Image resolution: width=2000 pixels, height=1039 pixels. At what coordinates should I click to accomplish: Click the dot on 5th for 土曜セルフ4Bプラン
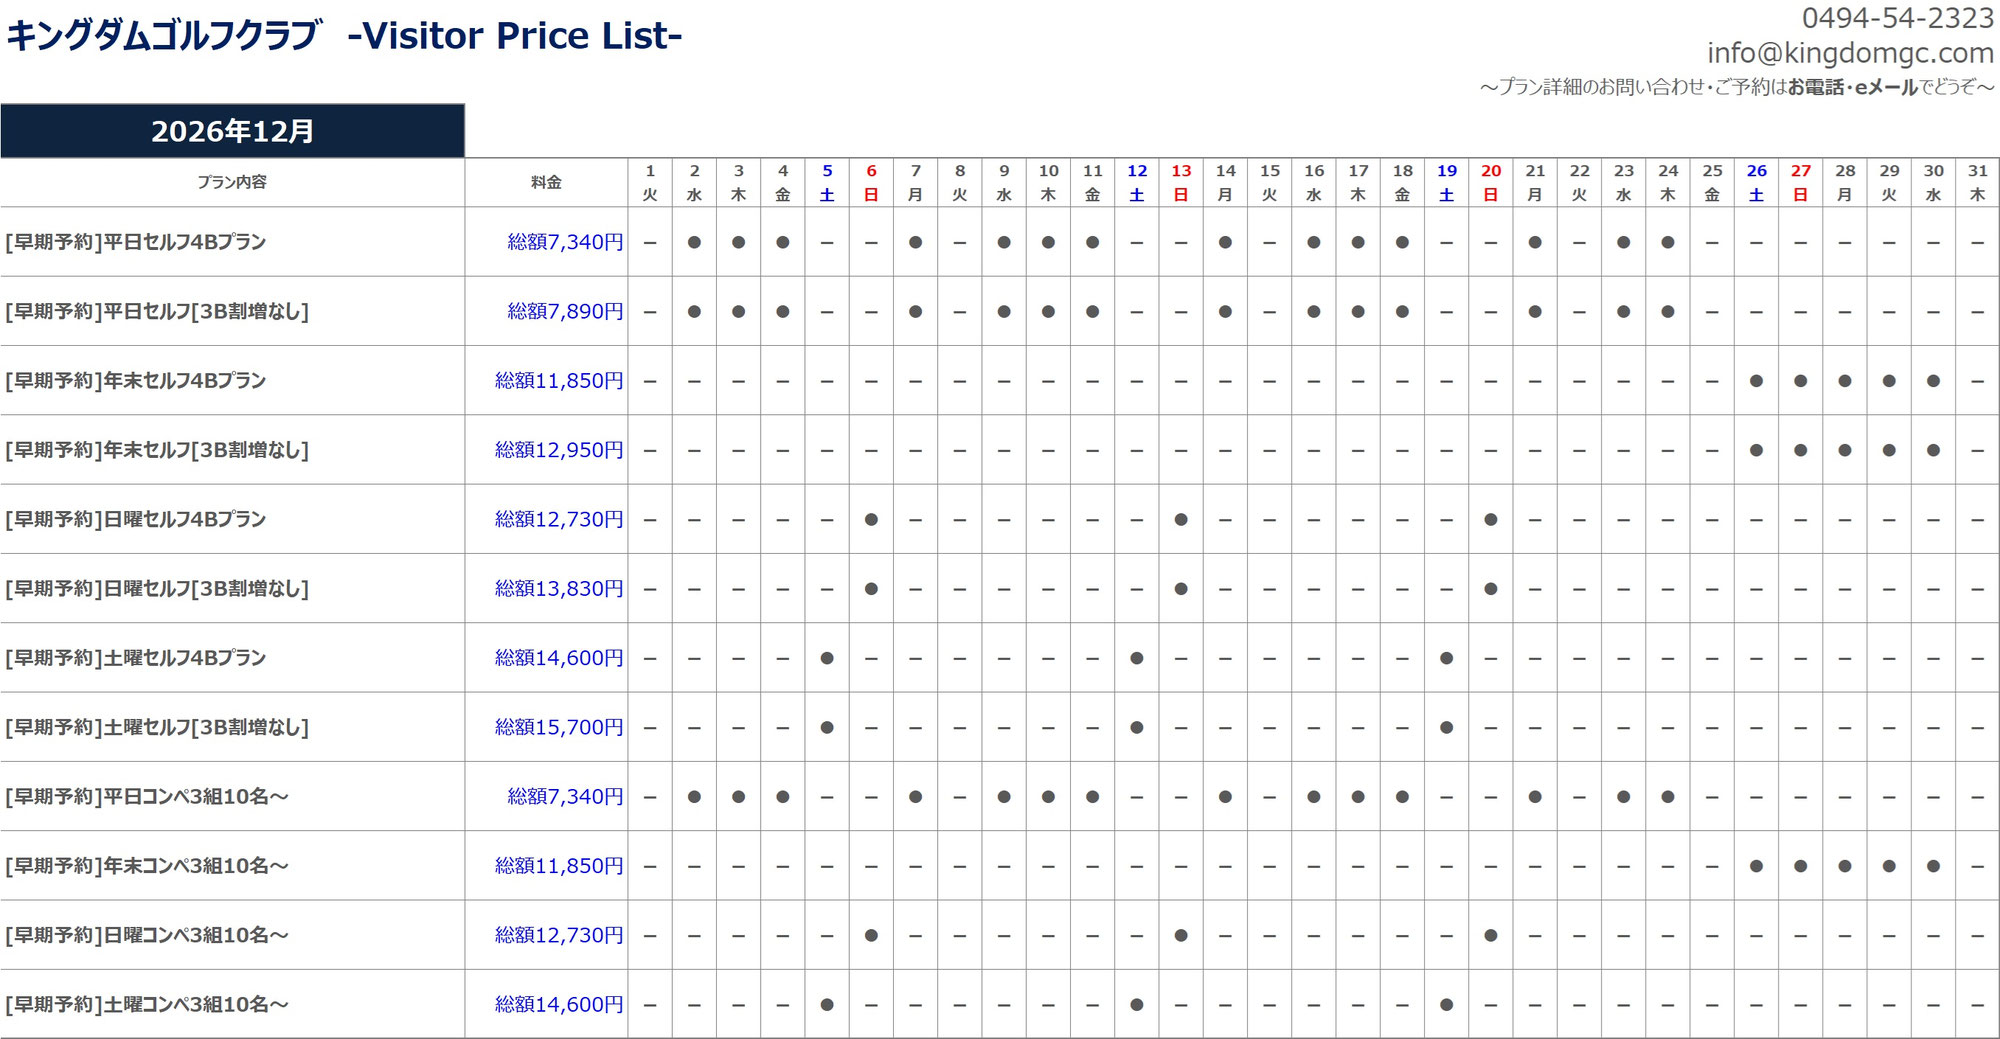(x=827, y=658)
